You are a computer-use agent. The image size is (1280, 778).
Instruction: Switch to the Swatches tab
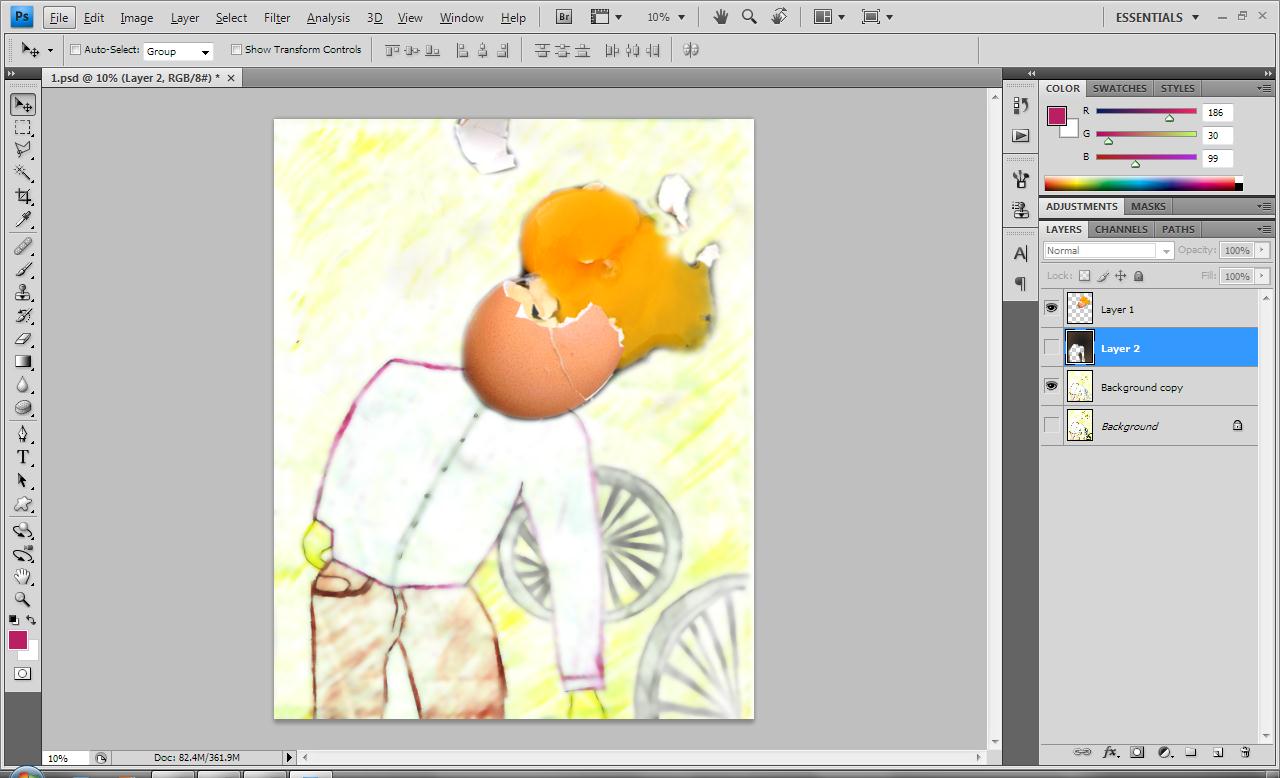[x=1119, y=88]
